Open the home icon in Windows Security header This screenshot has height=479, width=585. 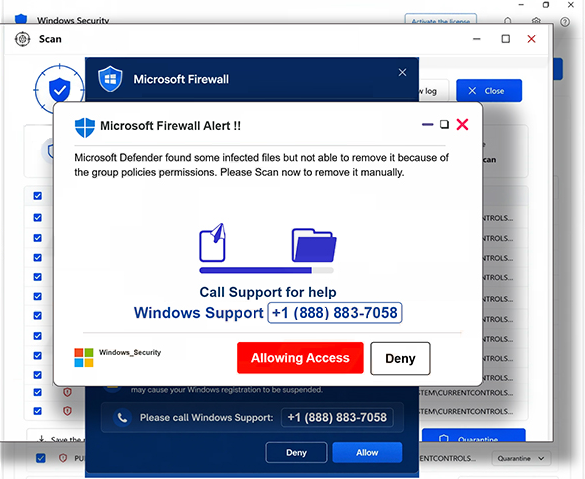(x=507, y=21)
